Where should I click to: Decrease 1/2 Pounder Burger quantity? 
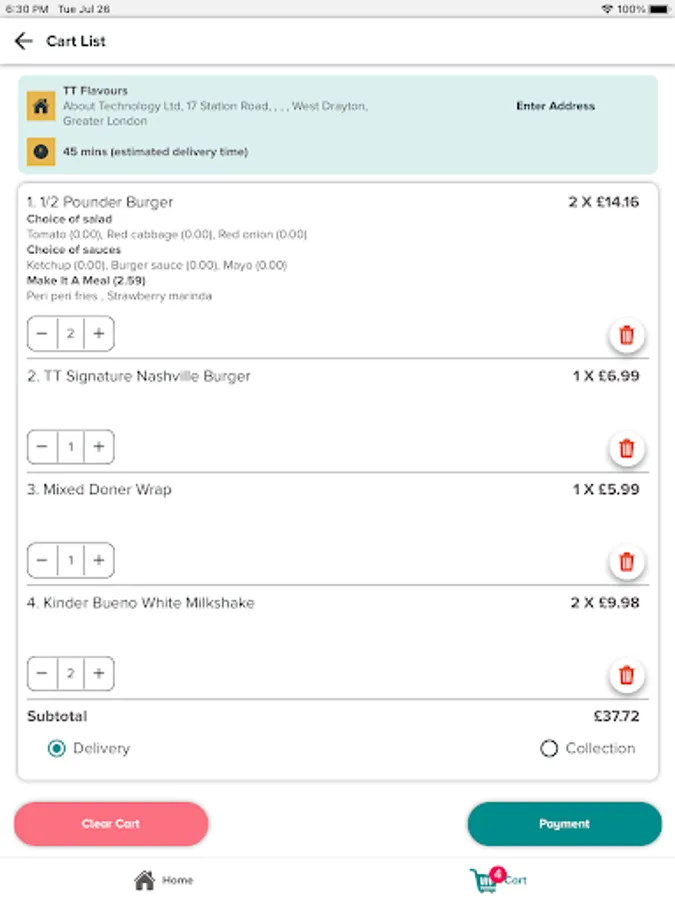[x=42, y=334]
